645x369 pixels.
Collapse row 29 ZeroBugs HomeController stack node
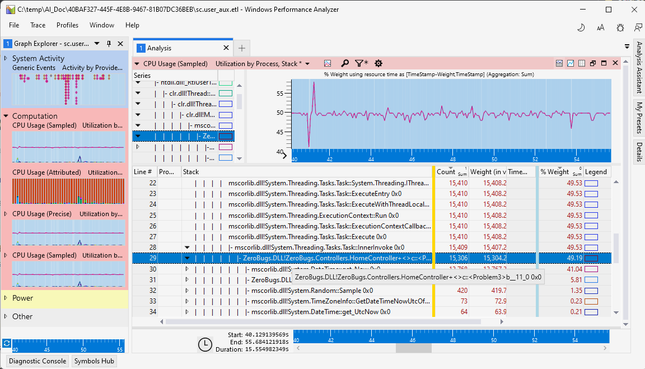[x=187, y=258]
